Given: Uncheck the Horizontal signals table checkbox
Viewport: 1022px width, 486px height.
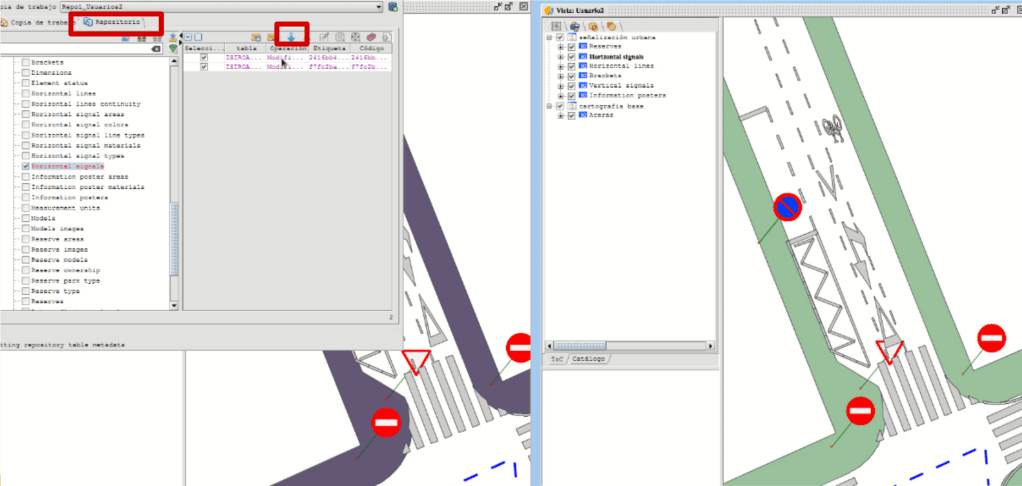Looking at the screenshot, I should (26, 166).
